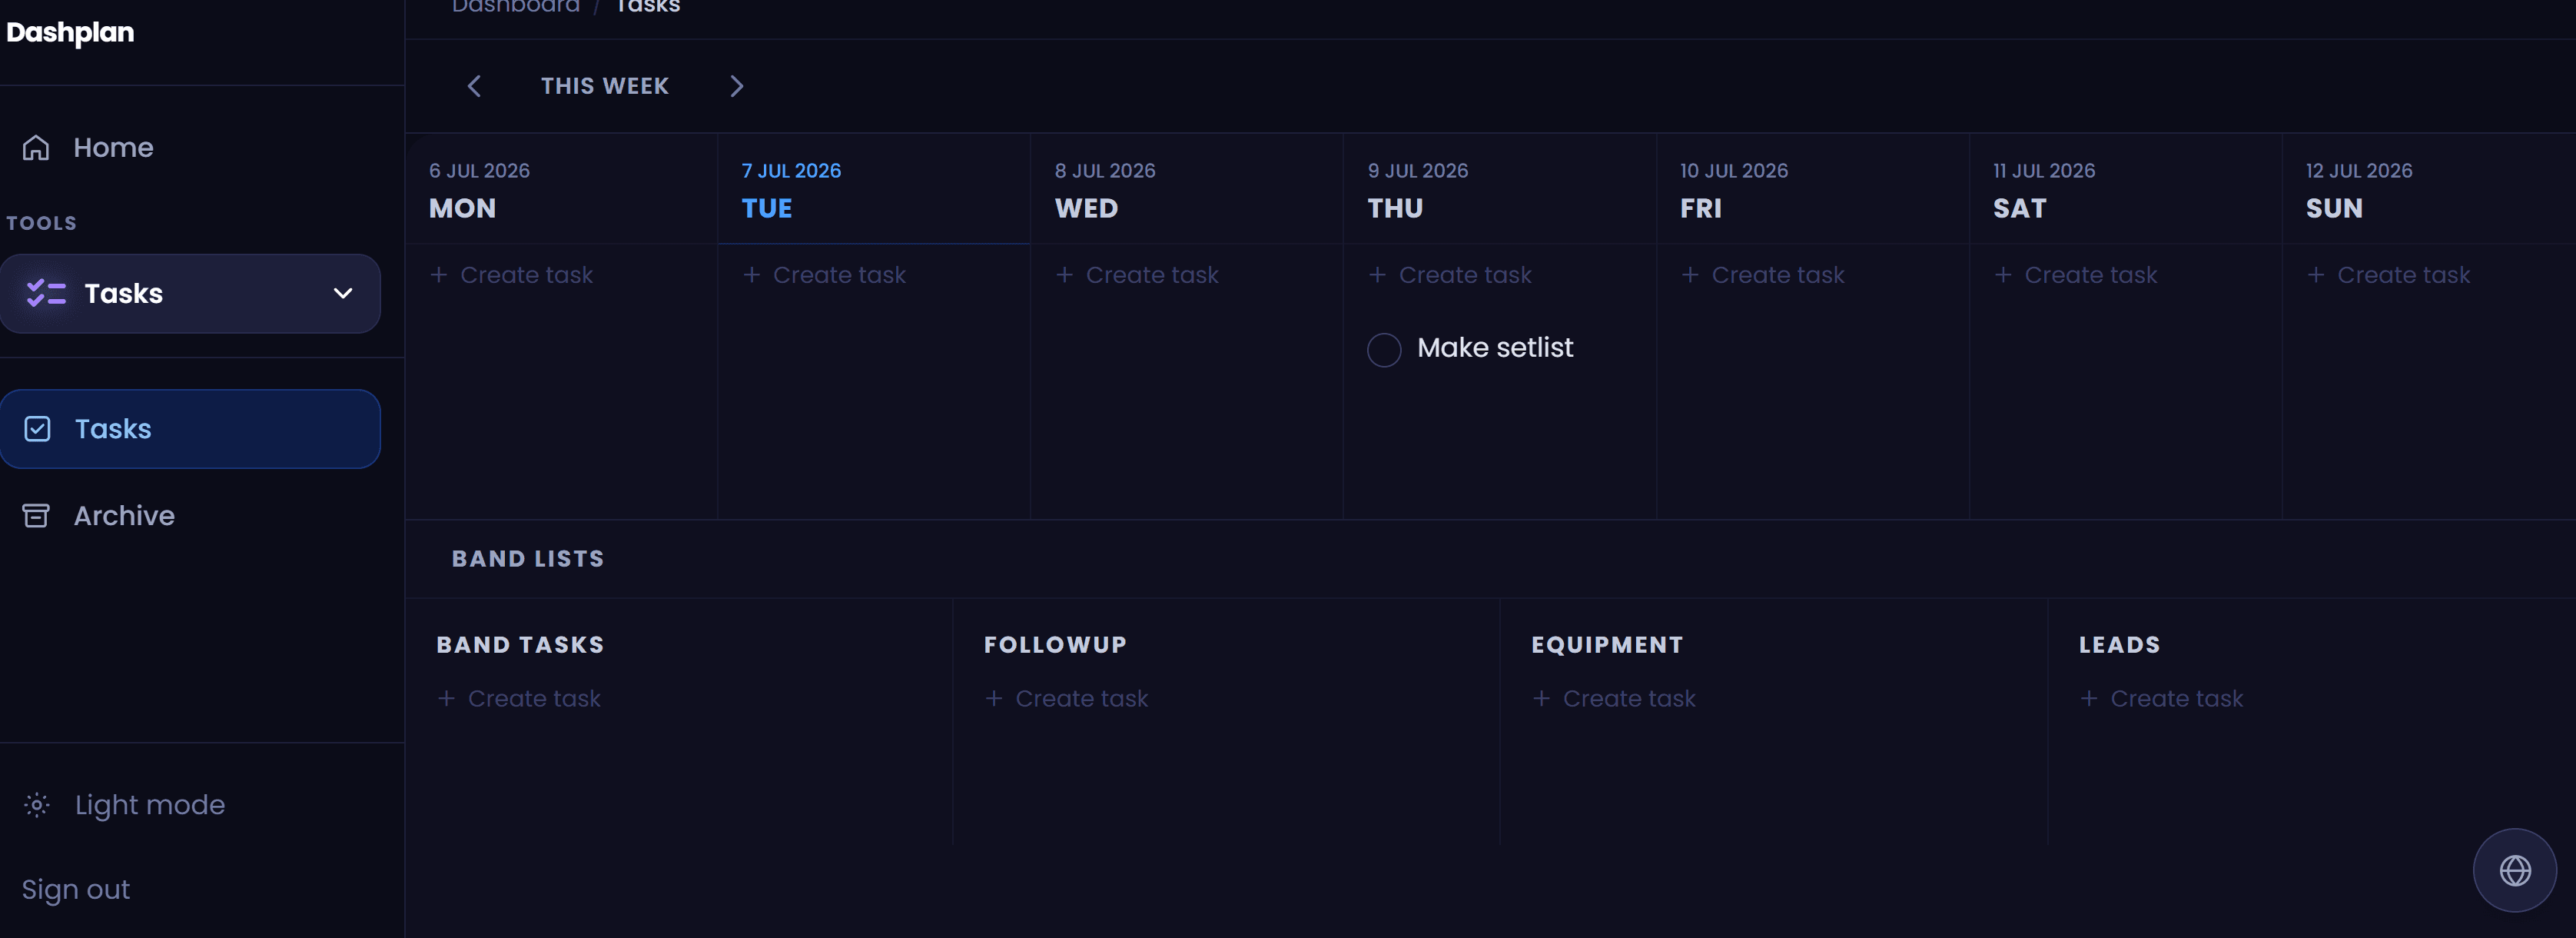Click the EQUIPMENT list title
The height and width of the screenshot is (938, 2576).
pos(1607,645)
